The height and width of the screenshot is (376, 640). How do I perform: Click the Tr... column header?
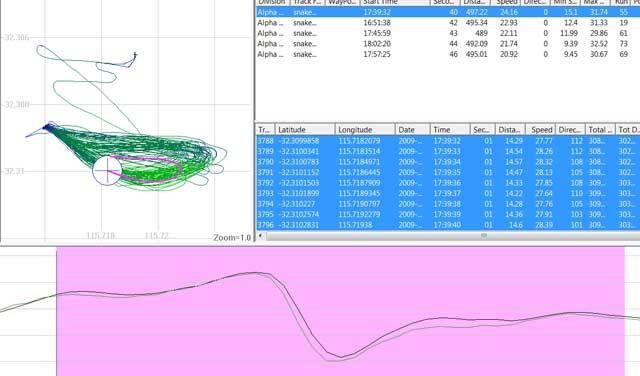coord(265,130)
